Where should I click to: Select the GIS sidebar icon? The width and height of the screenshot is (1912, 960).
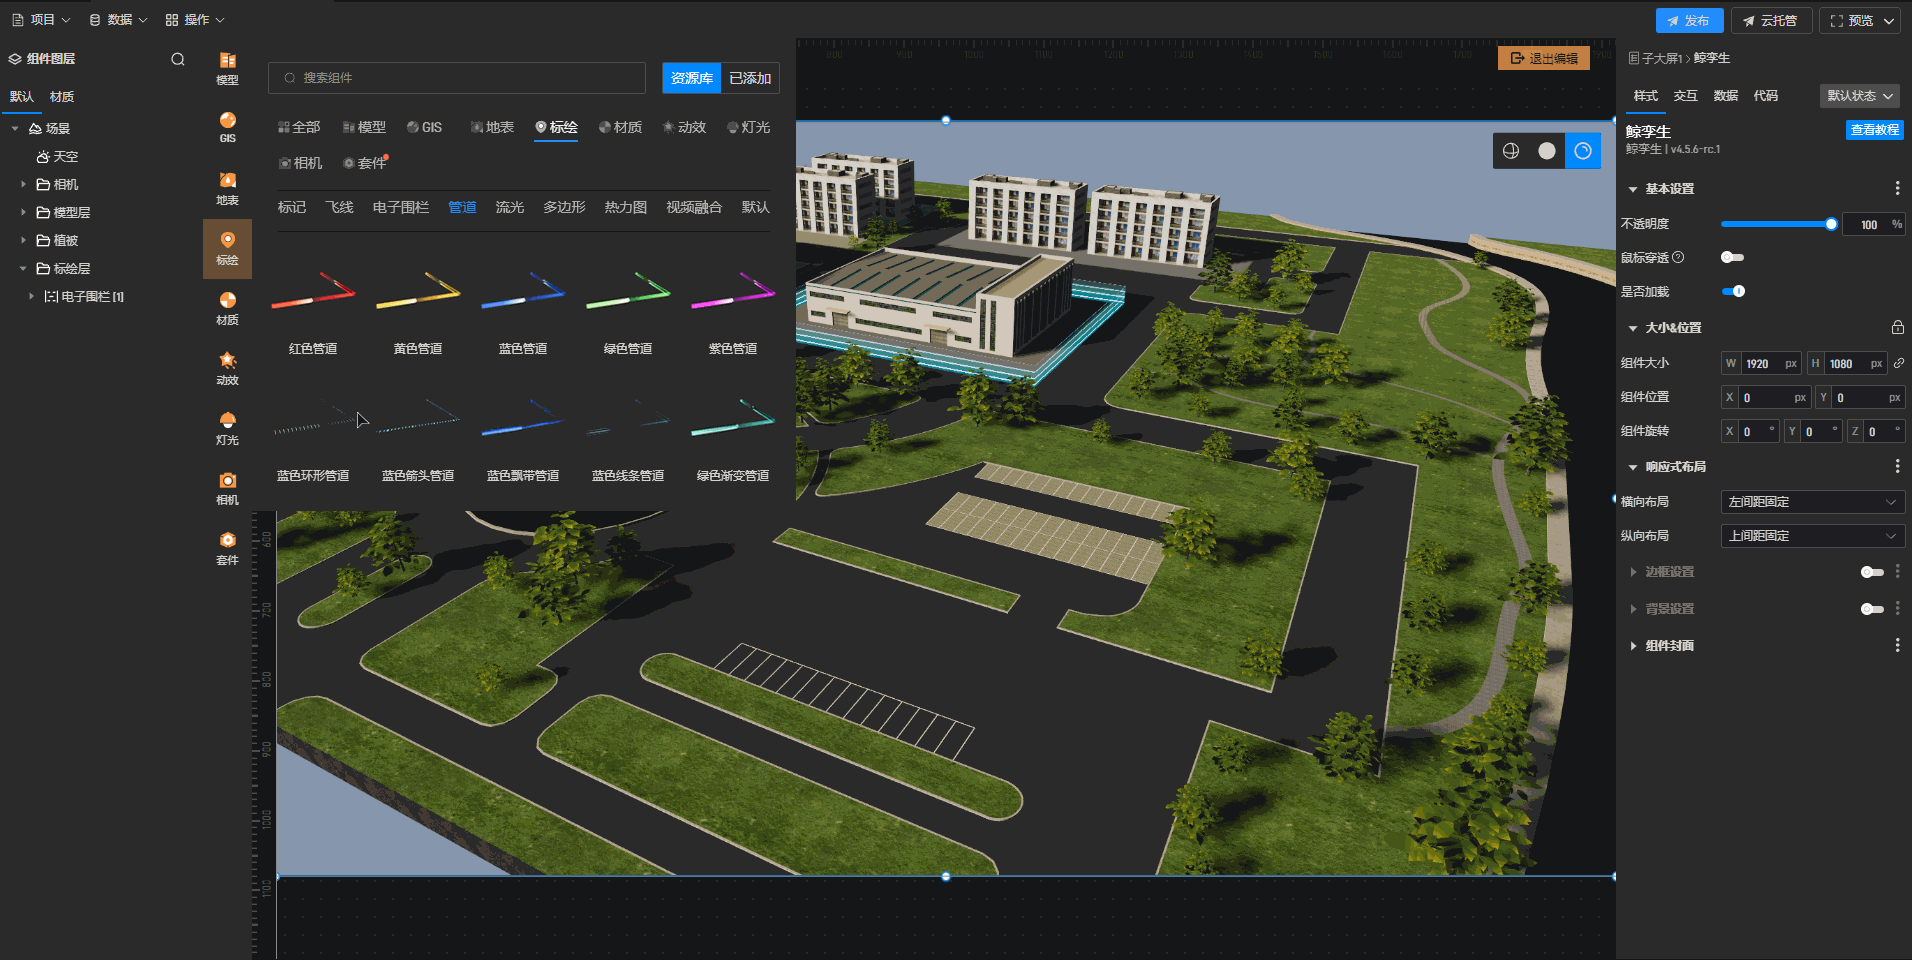pyautogui.click(x=227, y=127)
